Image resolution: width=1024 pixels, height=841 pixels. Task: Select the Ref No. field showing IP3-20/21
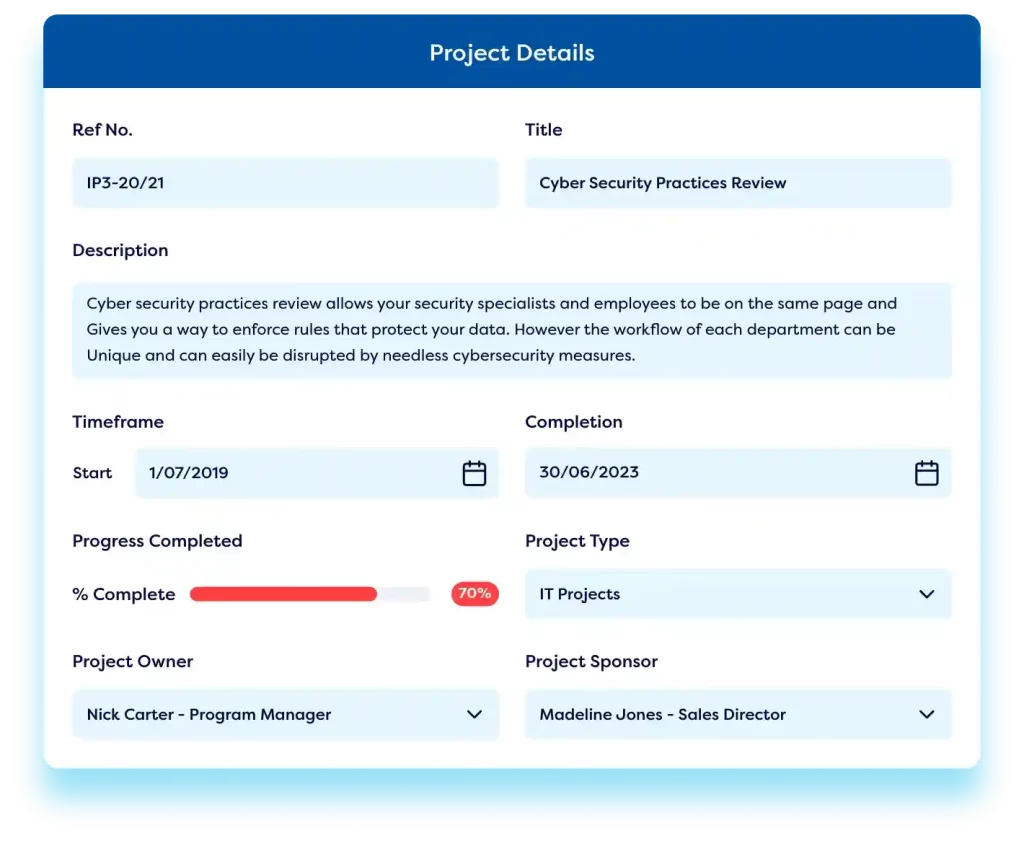tap(286, 183)
